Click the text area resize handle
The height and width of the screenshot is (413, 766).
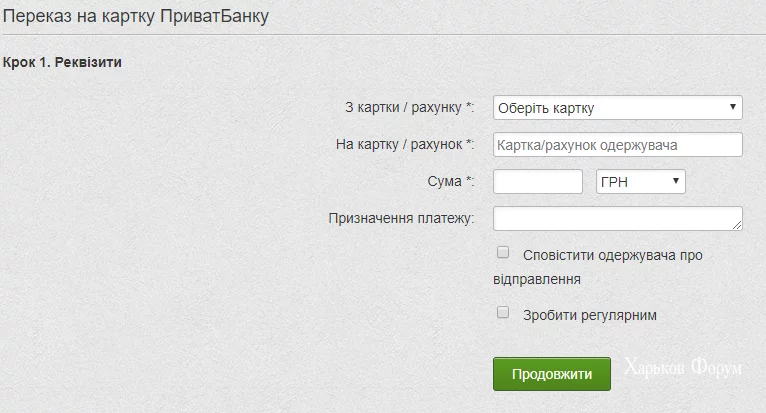click(738, 227)
